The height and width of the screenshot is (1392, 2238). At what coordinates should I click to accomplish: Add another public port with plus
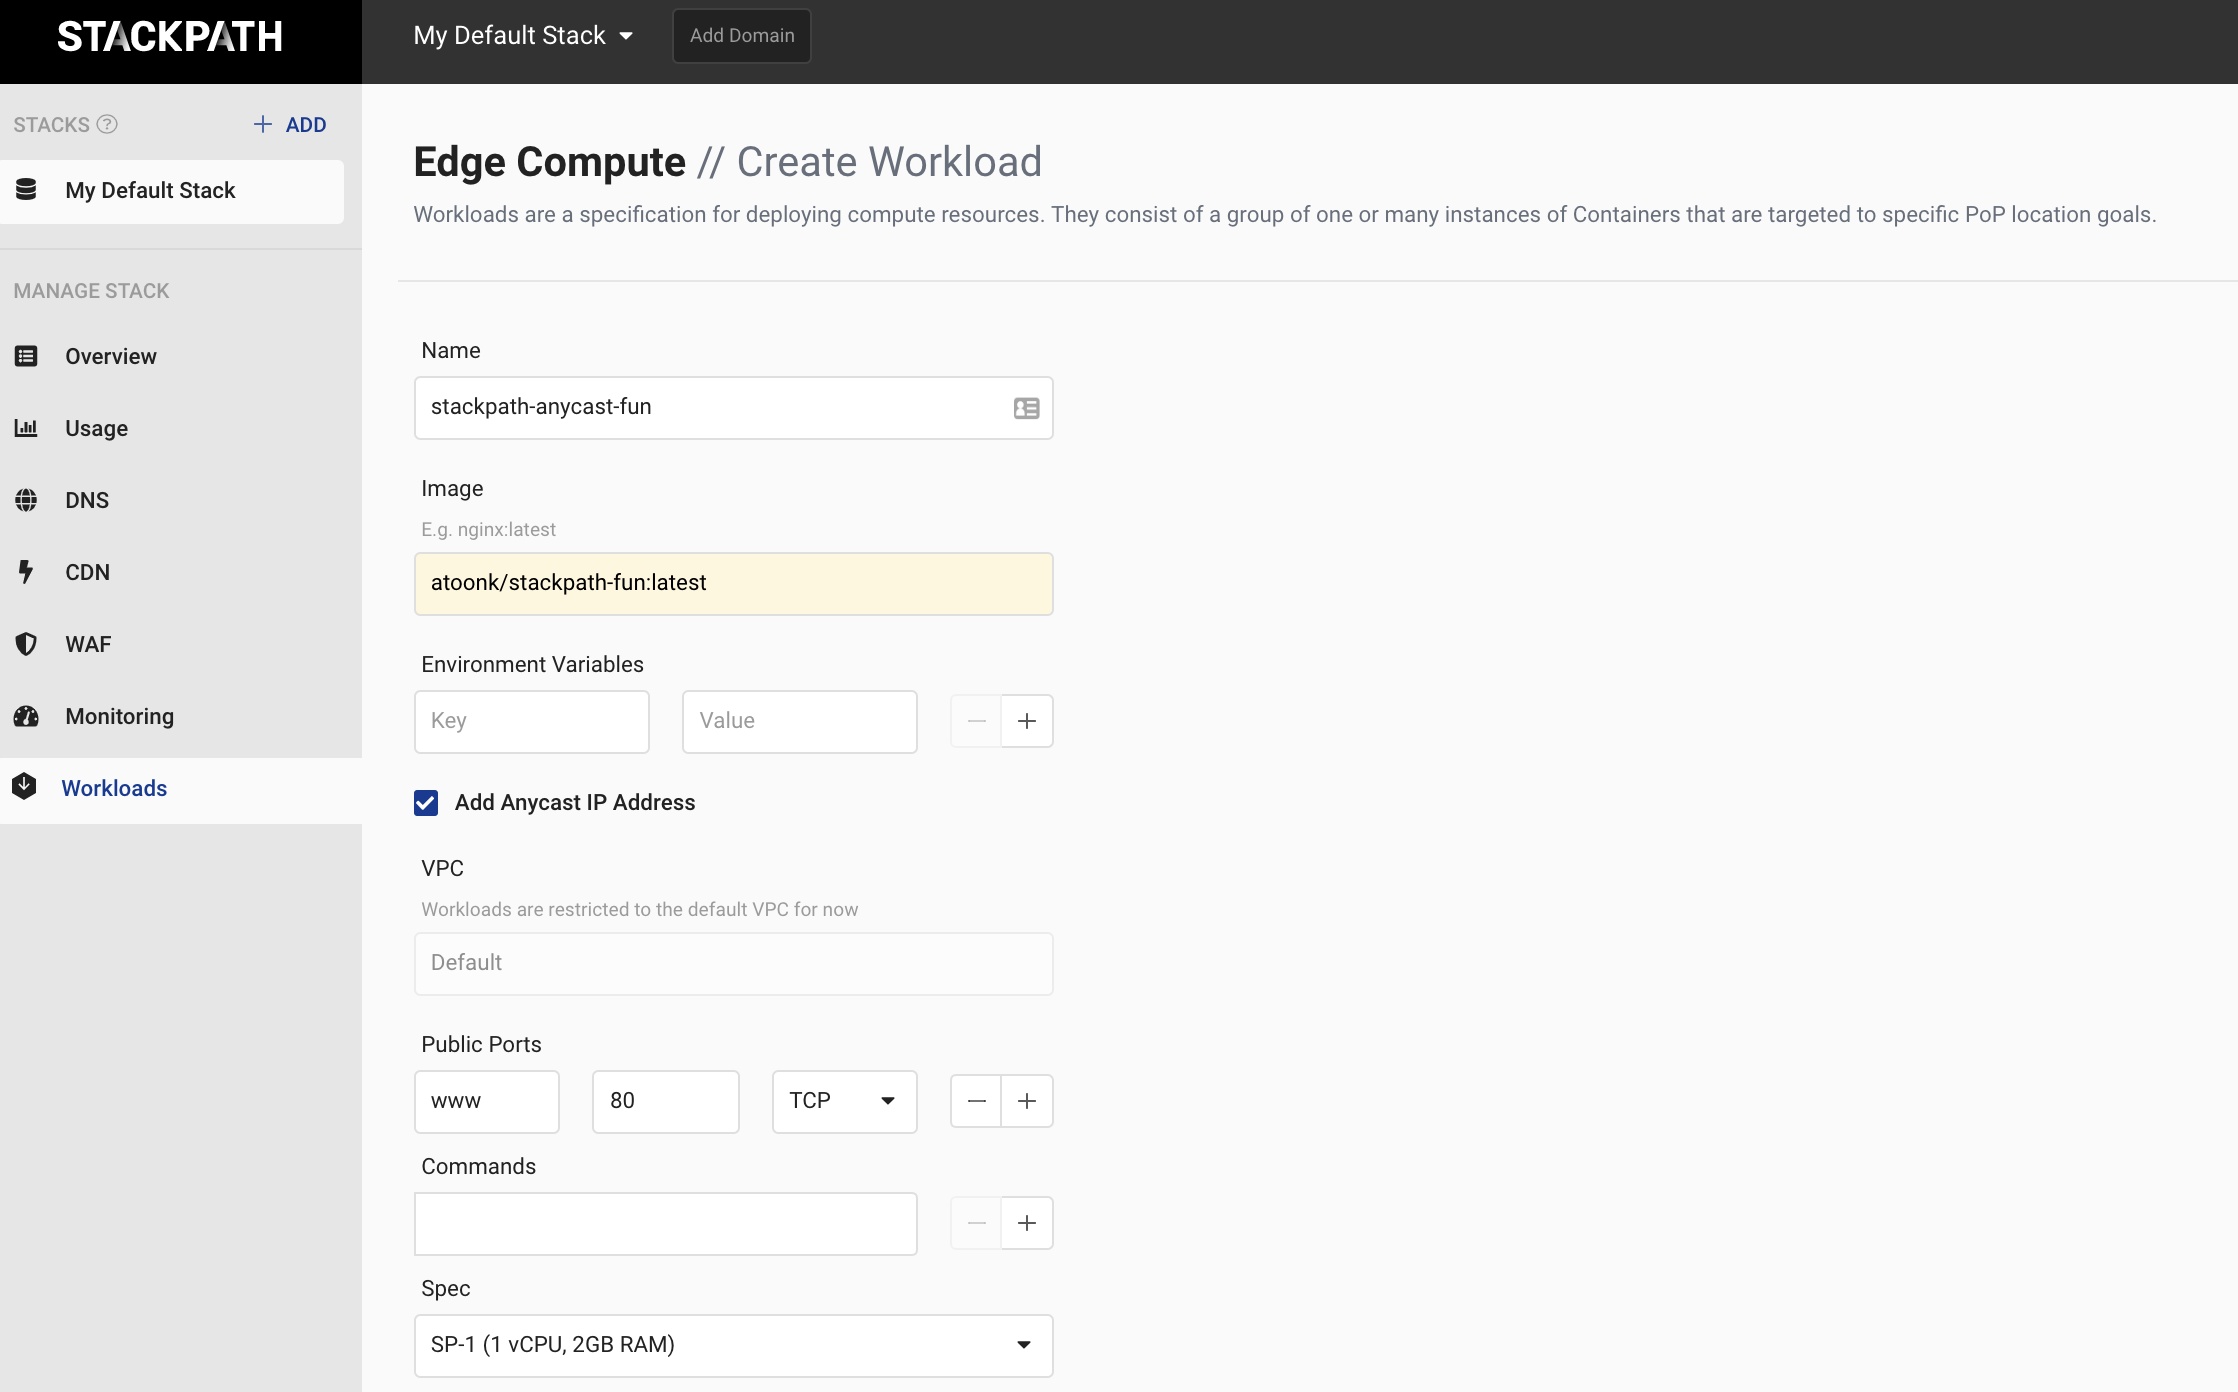tap(1027, 1101)
